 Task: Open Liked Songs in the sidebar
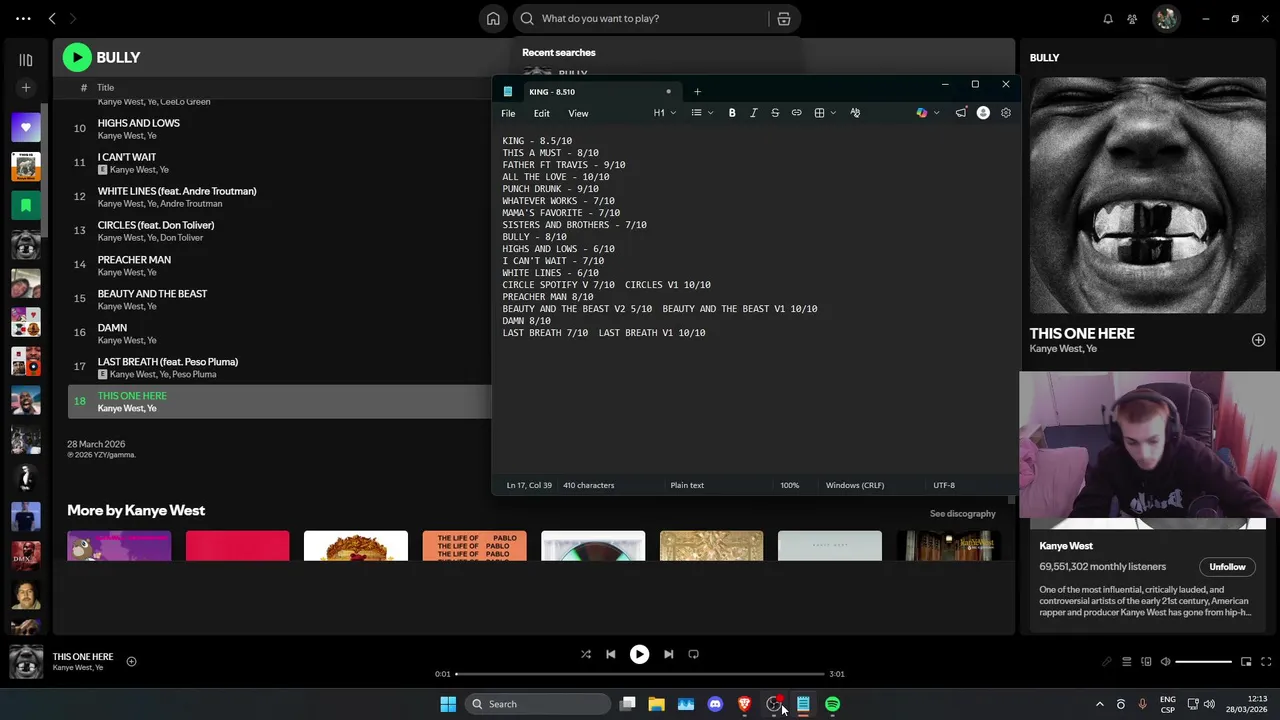pos(26,127)
